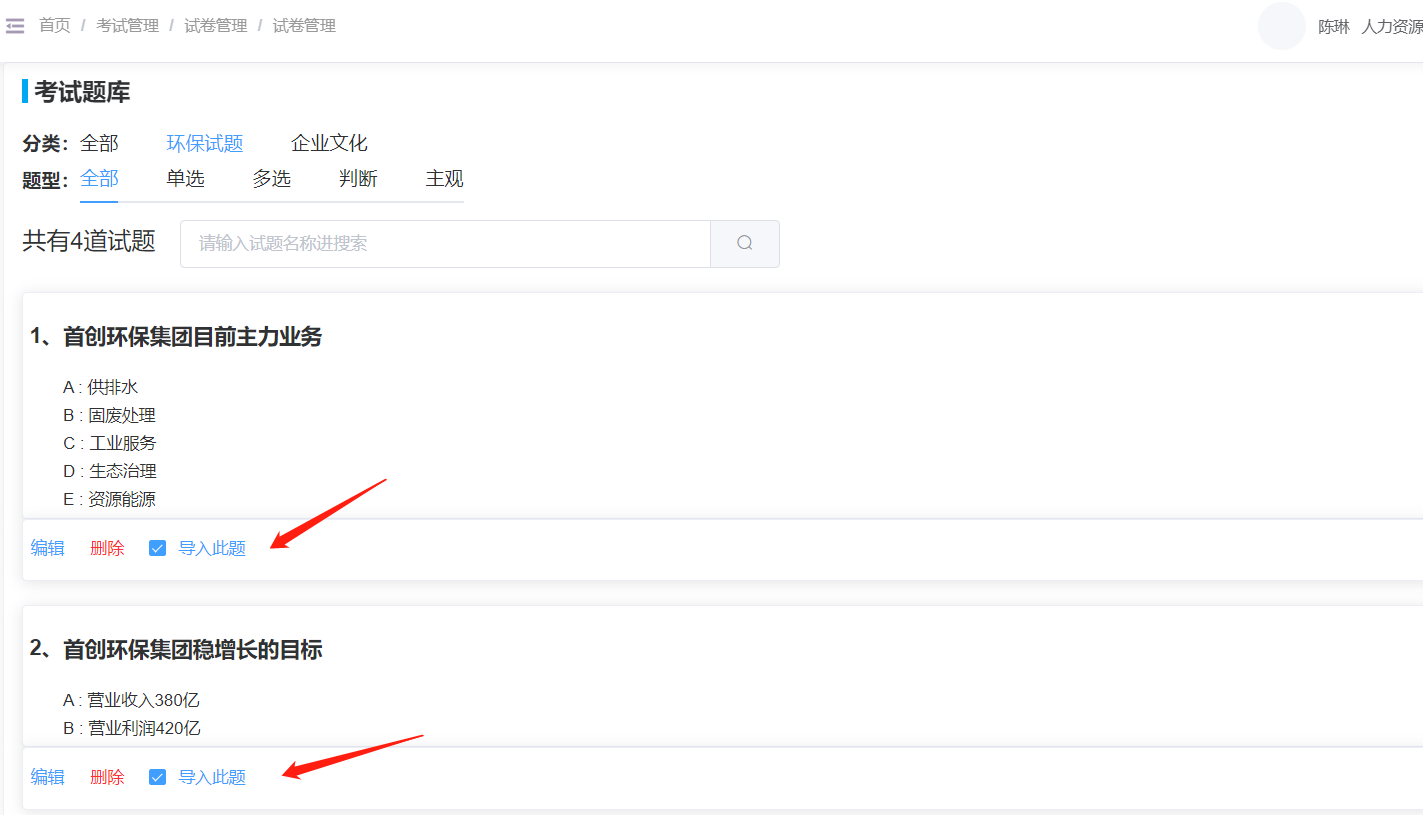Click the magnifier search button
Screen dimensions: 1423x815
pyautogui.click(x=745, y=243)
